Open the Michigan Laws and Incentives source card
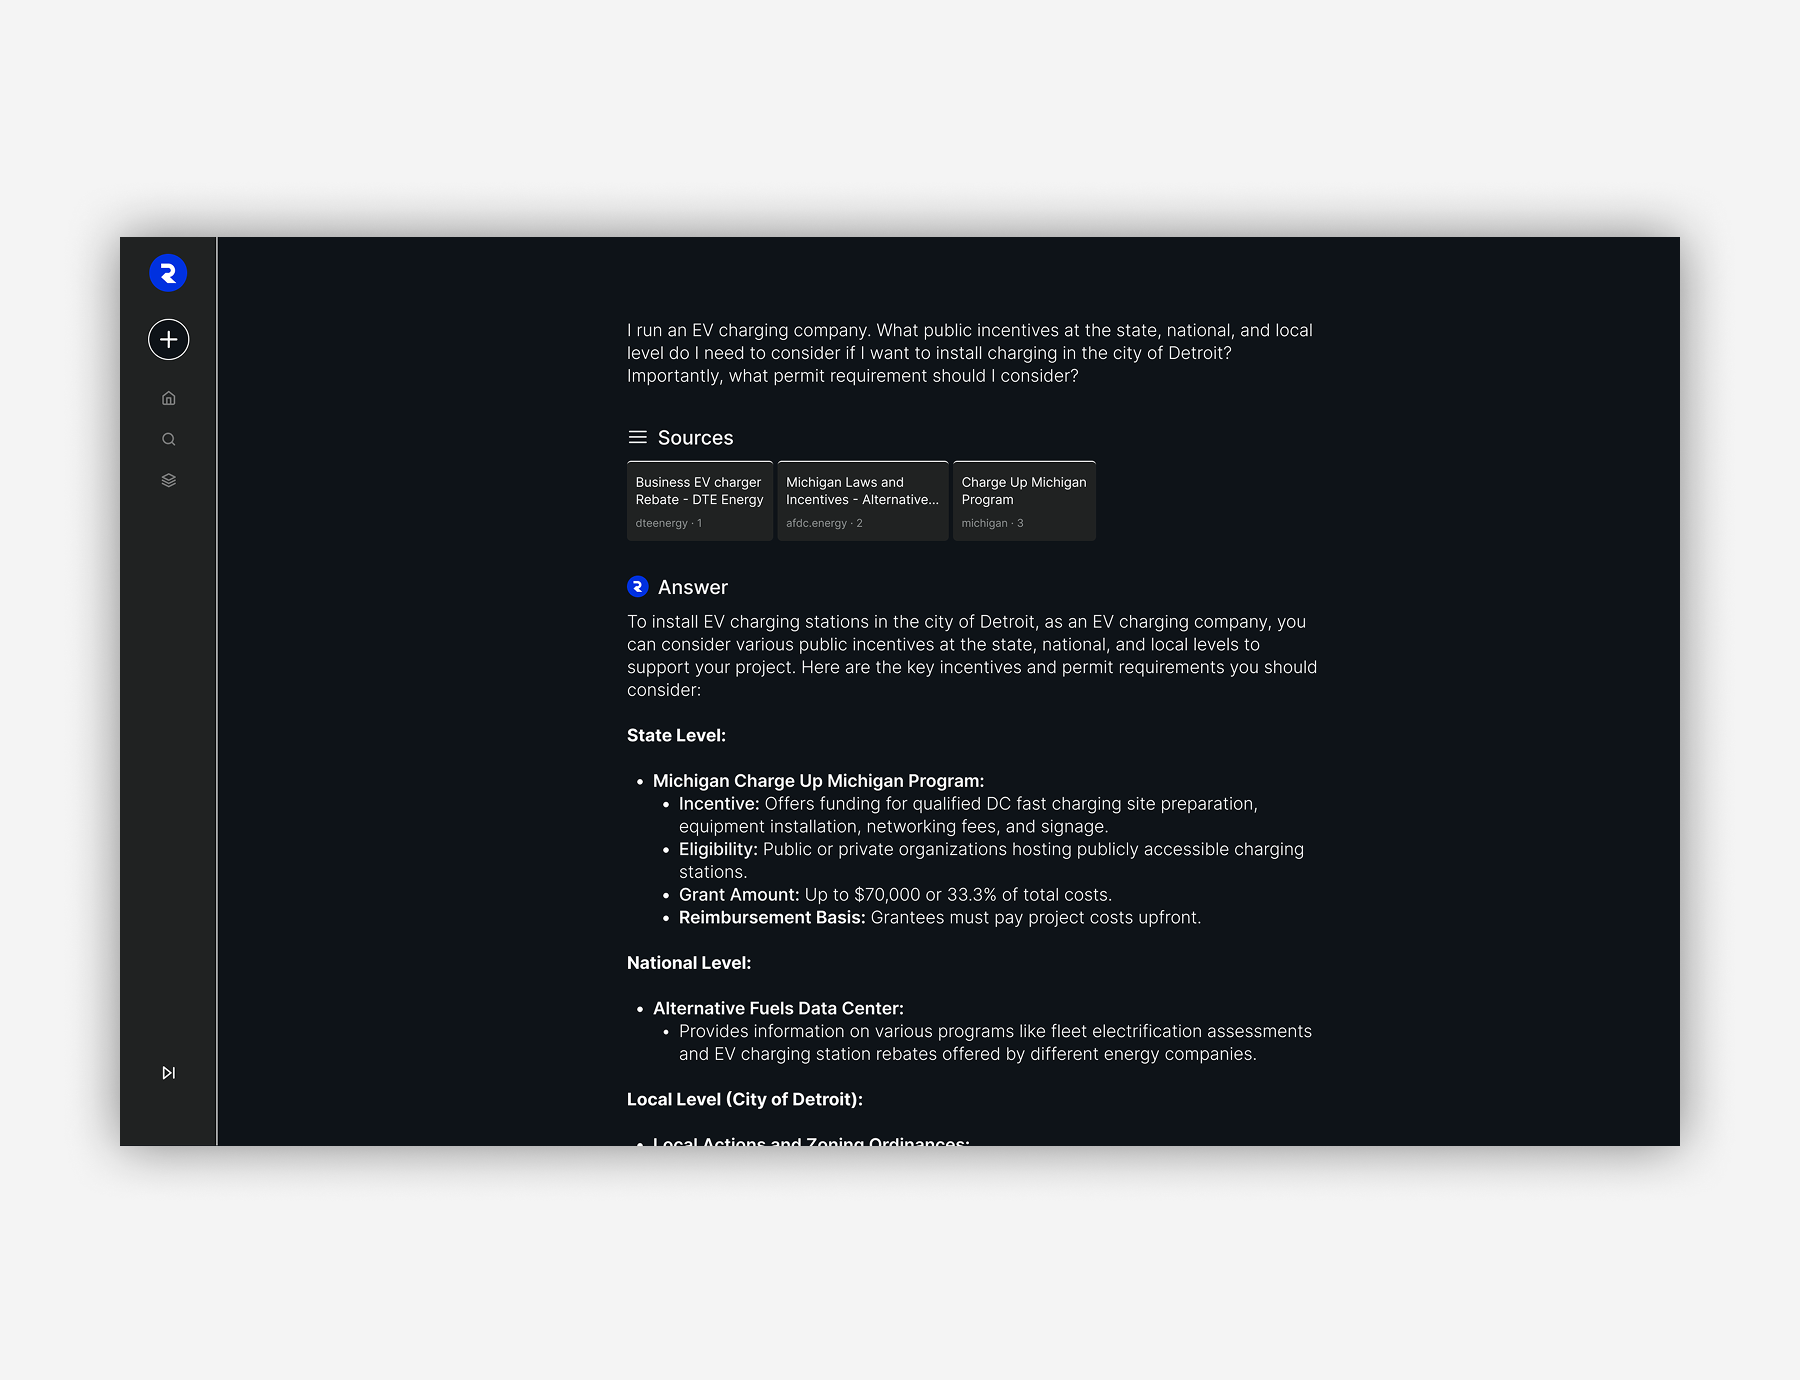The height and width of the screenshot is (1380, 1800). click(862, 501)
